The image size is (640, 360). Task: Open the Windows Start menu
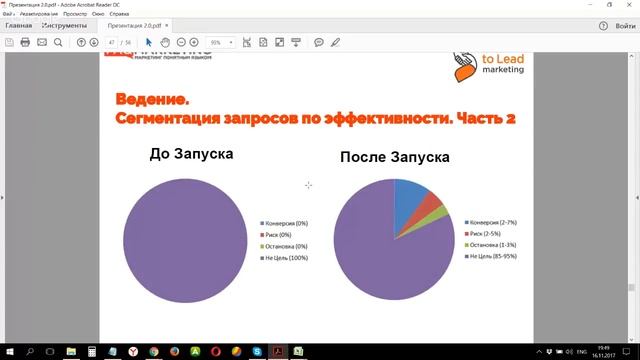click(x=9, y=351)
